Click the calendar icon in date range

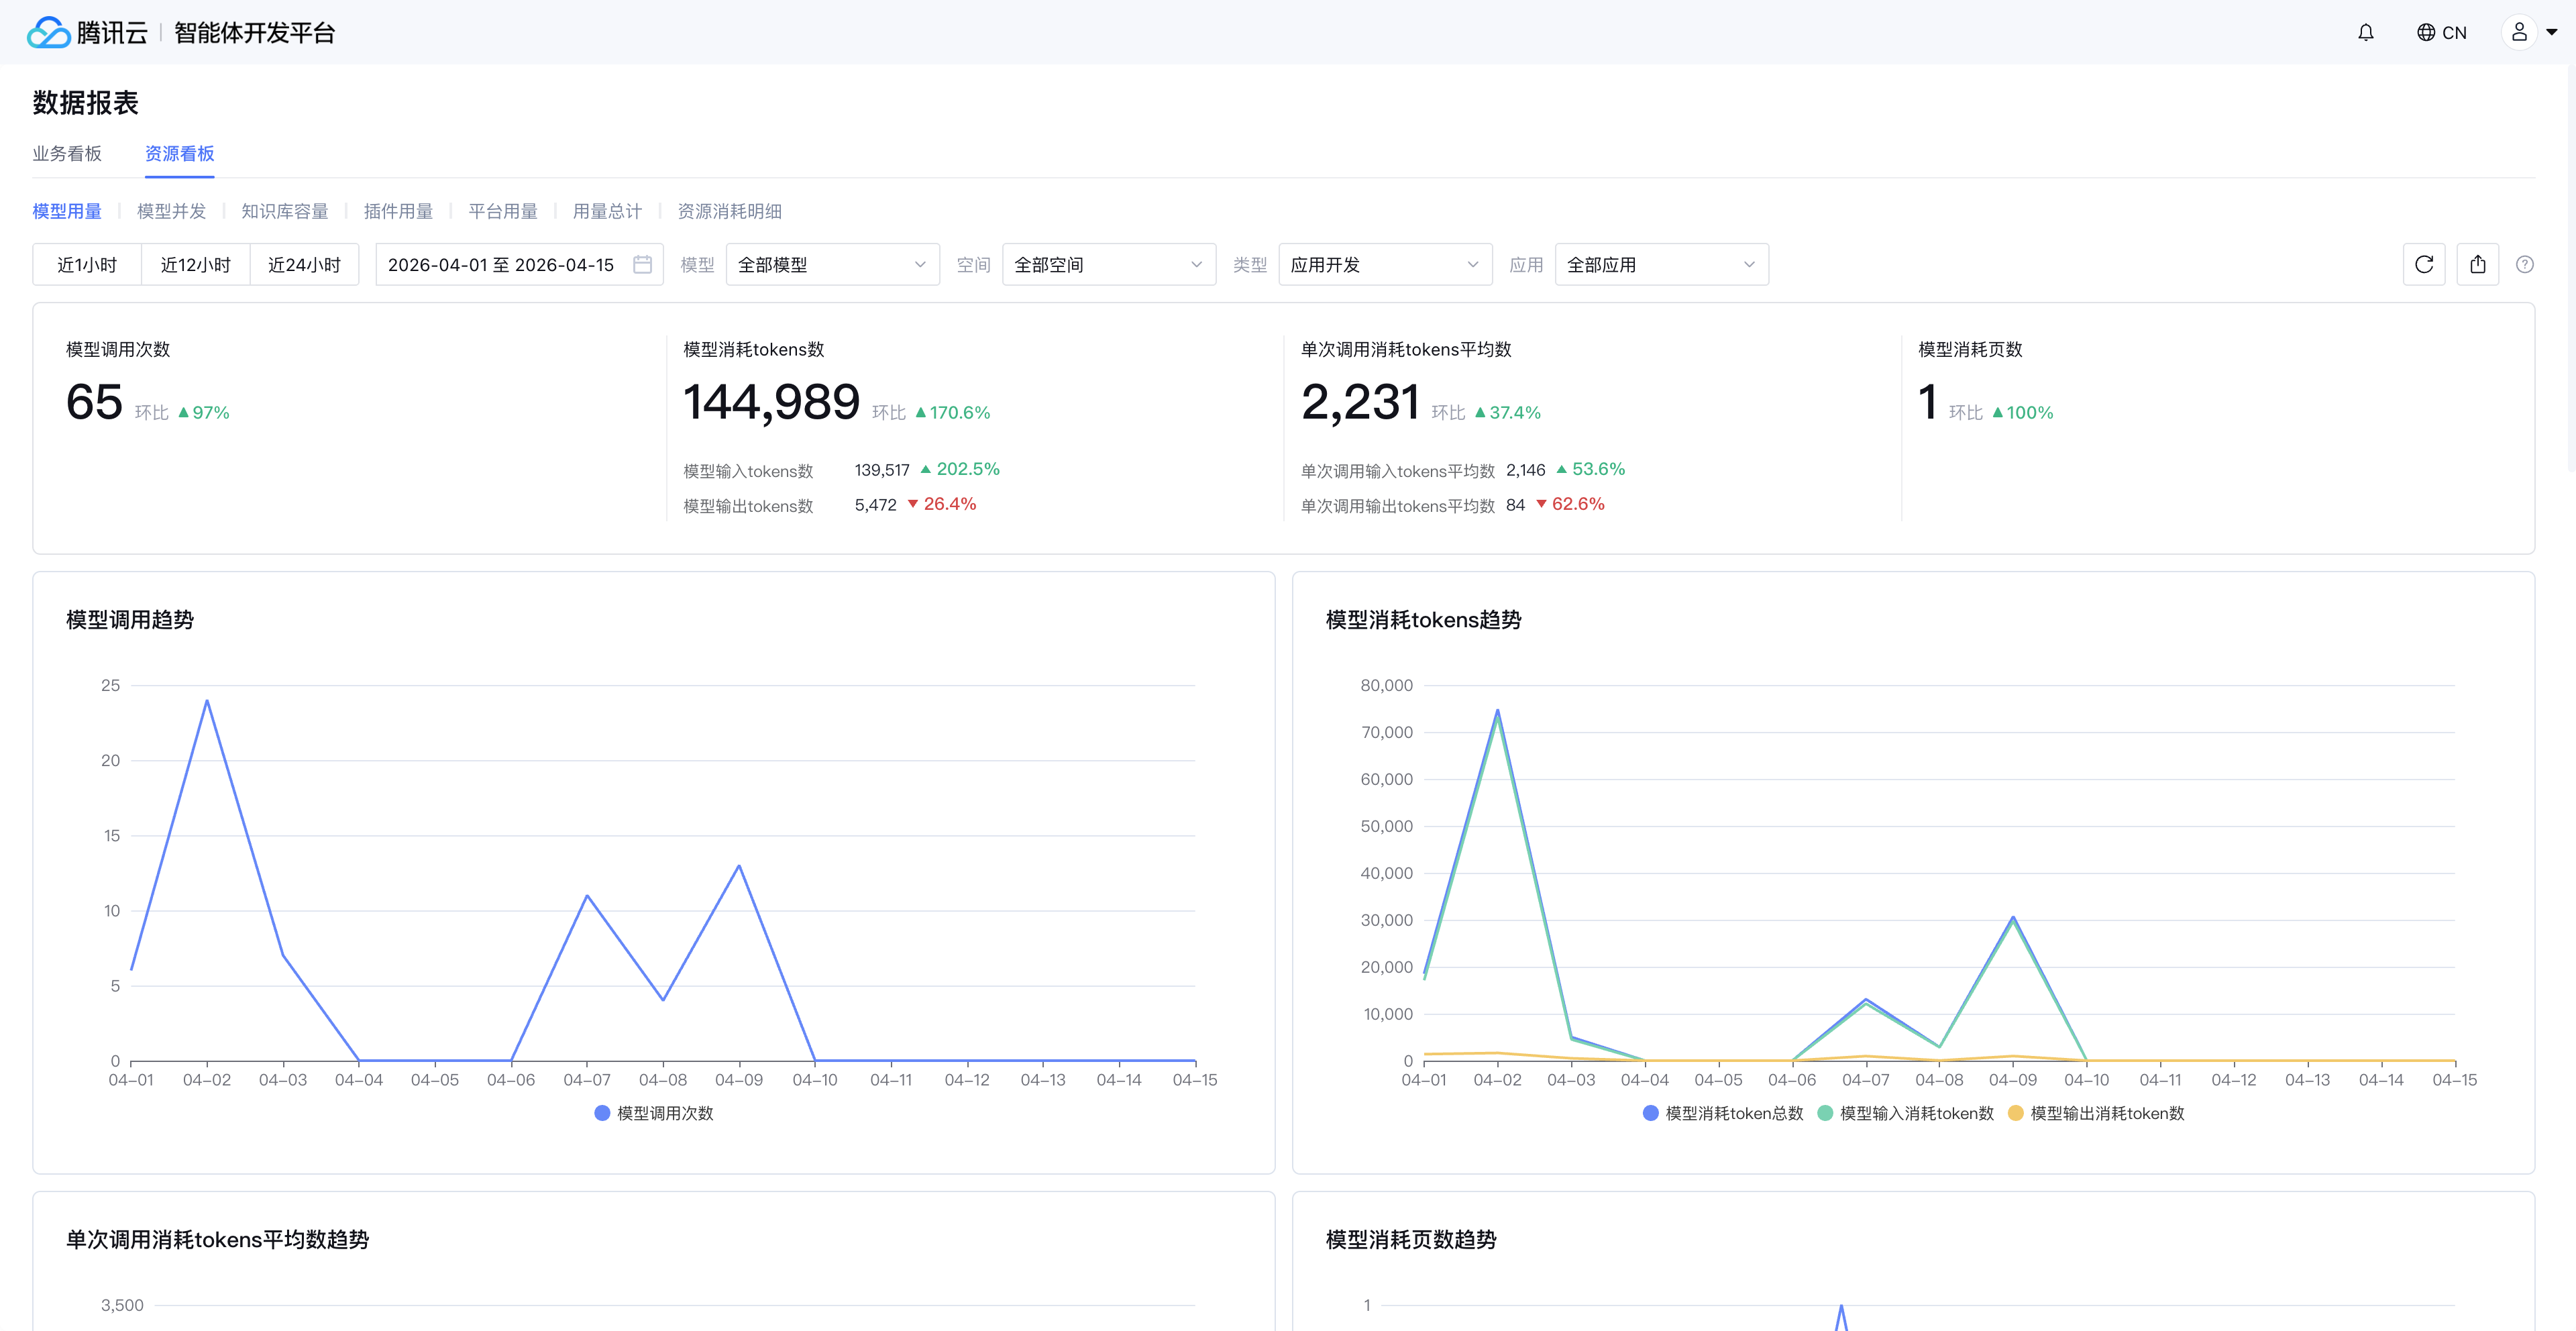click(642, 265)
